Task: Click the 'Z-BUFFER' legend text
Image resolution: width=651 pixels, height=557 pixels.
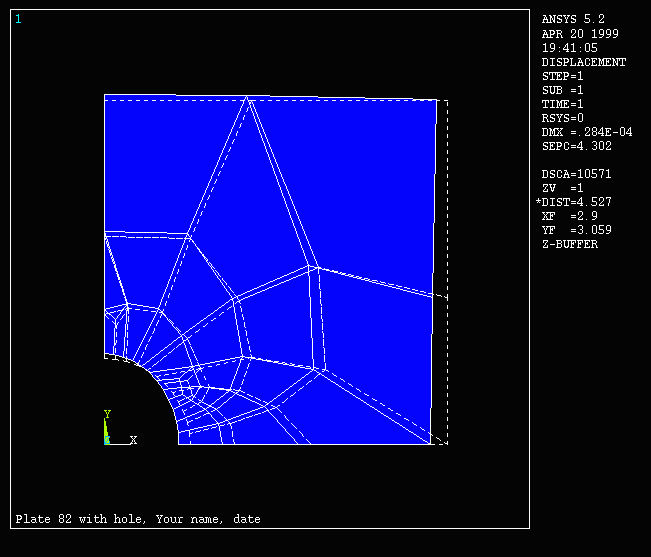Action: coord(570,244)
